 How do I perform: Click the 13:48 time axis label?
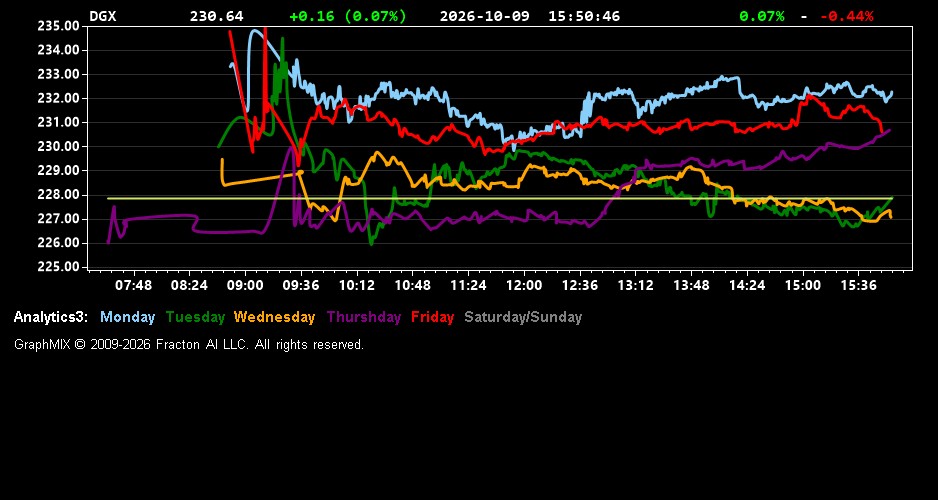(x=691, y=285)
